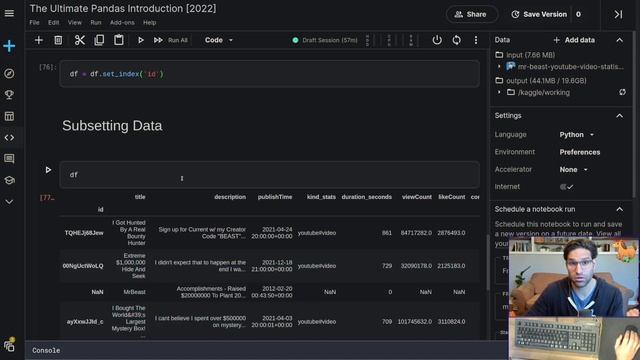Click the power session icon
This screenshot has height=360, width=640.
tap(437, 40)
